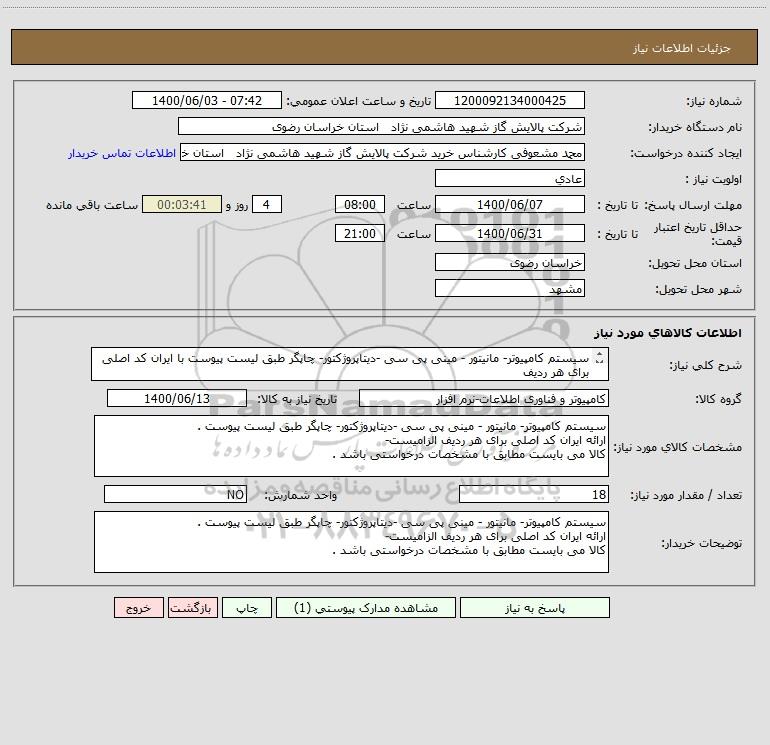Screen dimensions: 770x745
Task: Click the general description text box
Action: [x=350, y=364]
